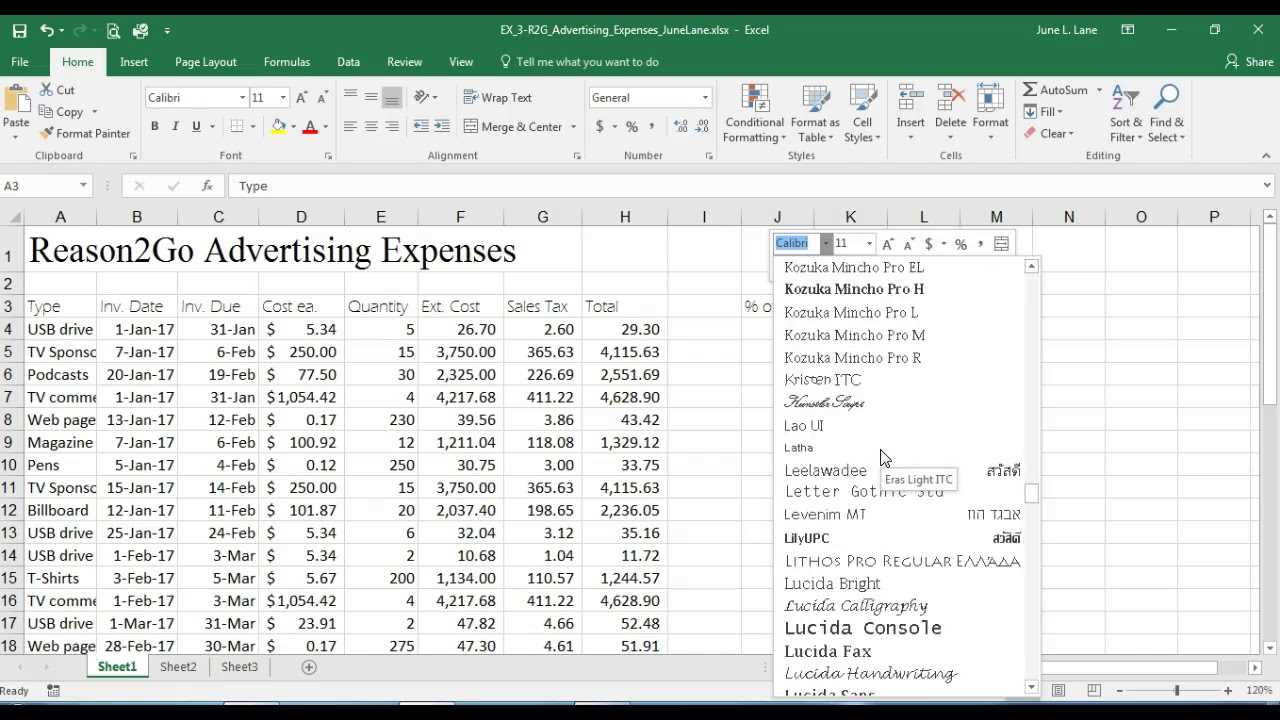1280x720 pixels.
Task: Apply center horizontal alignment
Action: click(x=371, y=127)
